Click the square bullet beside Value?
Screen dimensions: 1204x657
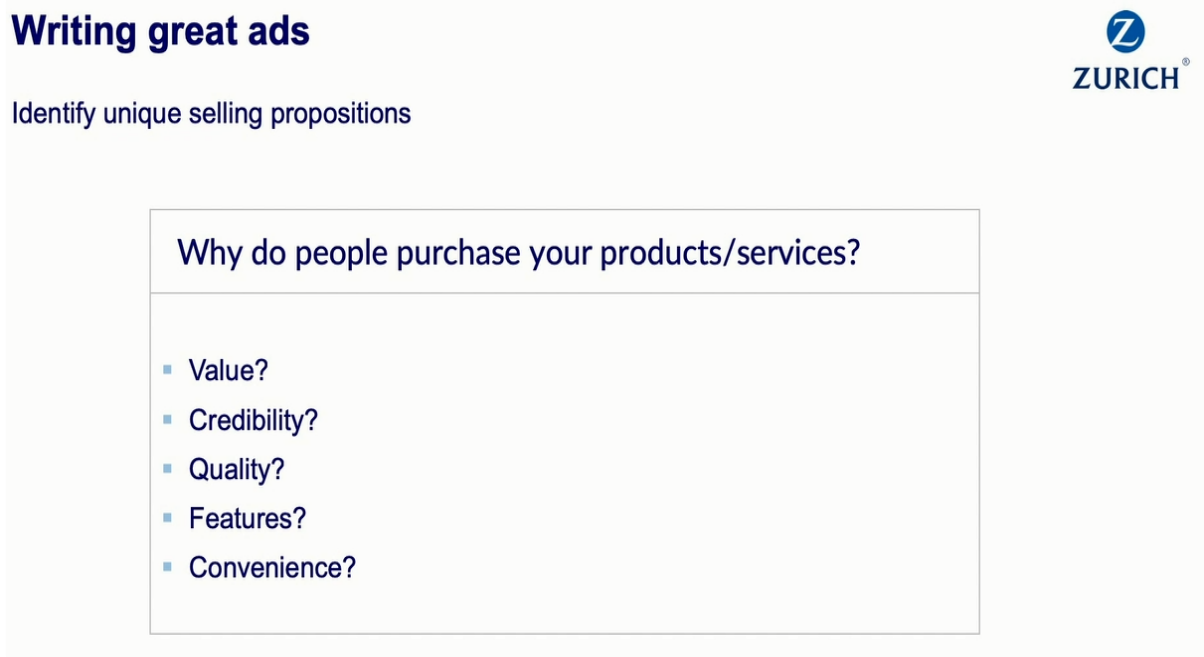click(167, 370)
